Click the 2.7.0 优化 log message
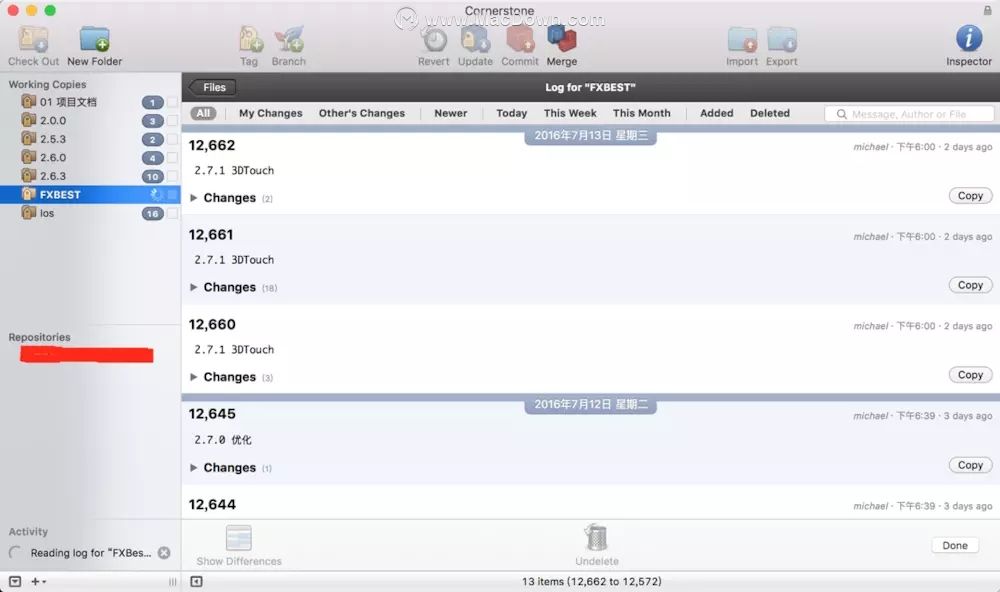 pos(223,440)
